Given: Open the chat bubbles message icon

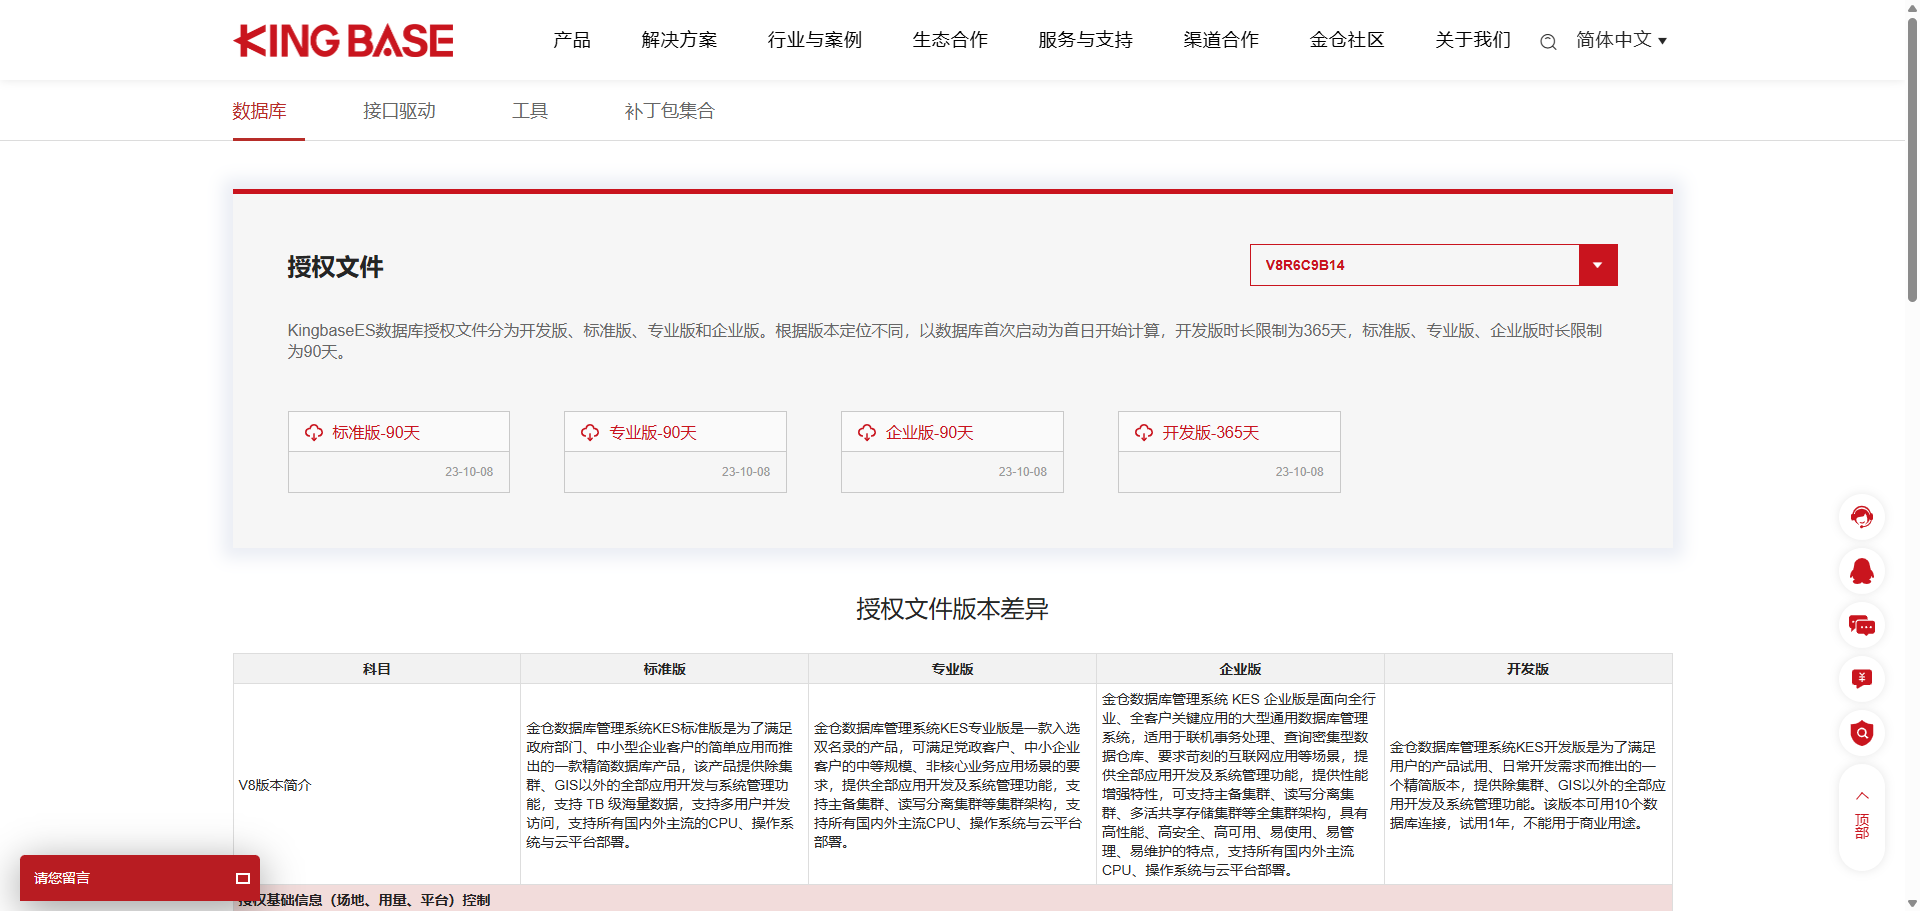Looking at the screenshot, I should pyautogui.click(x=1862, y=625).
